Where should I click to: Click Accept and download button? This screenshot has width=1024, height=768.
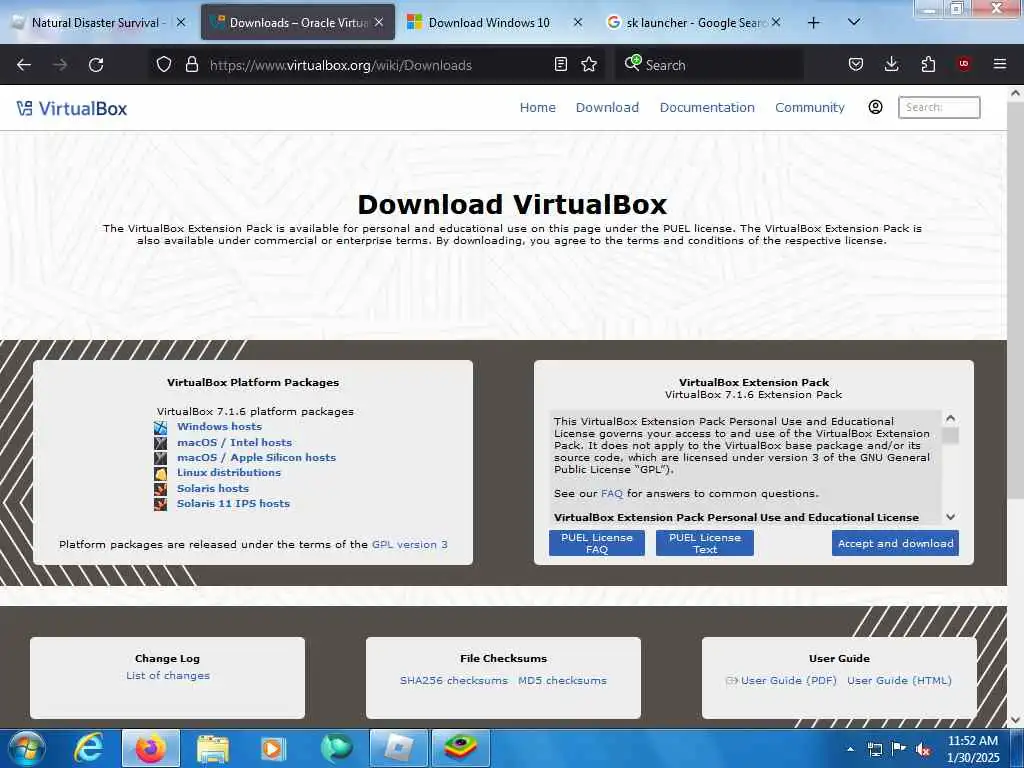click(895, 543)
